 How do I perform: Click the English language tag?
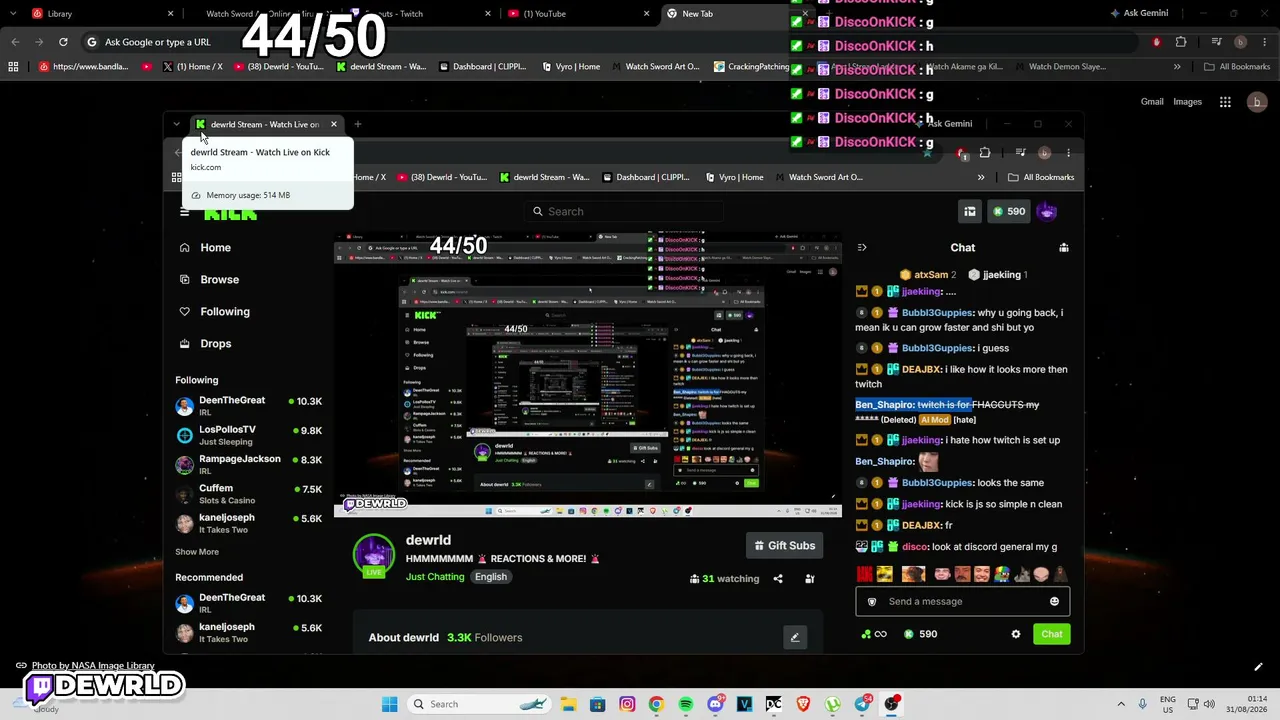pos(491,577)
